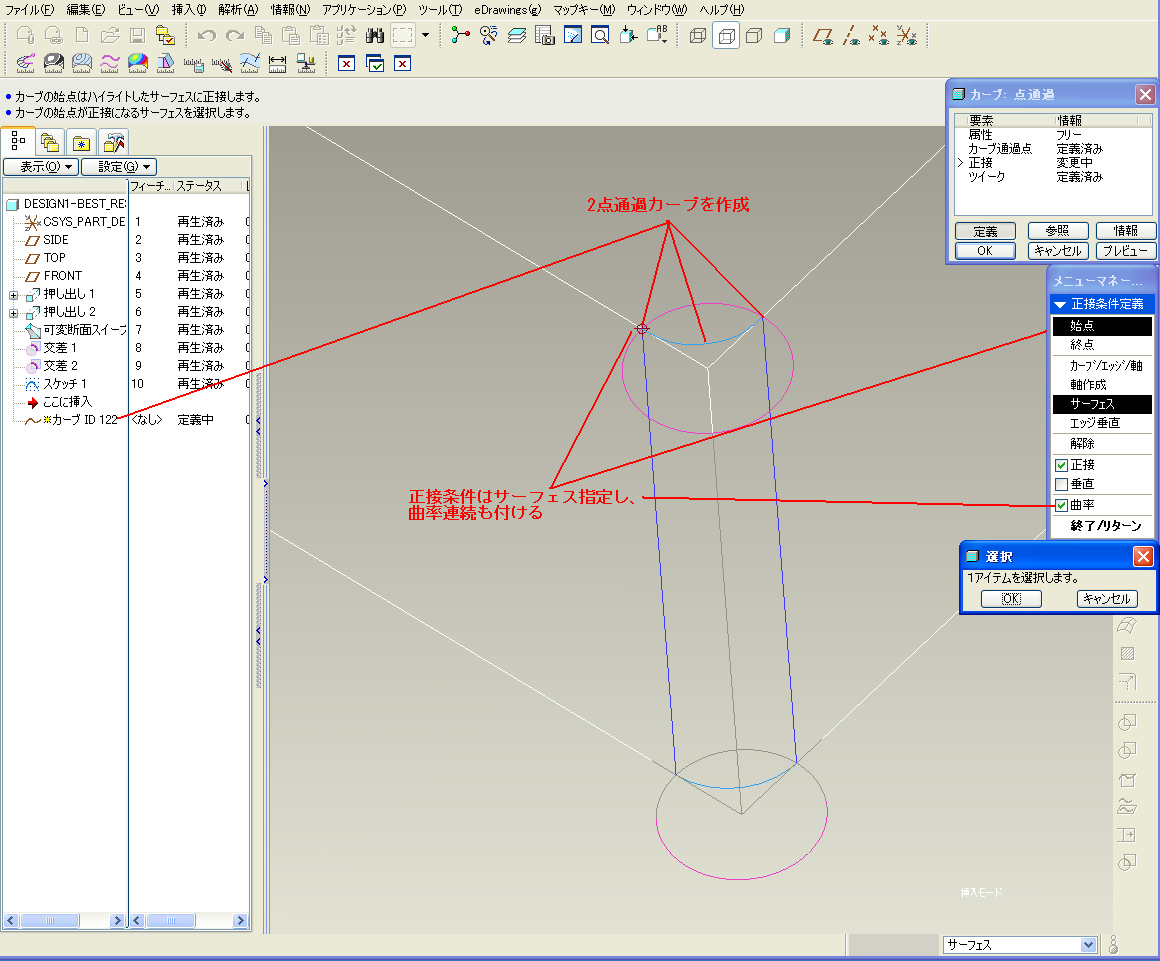Select 終点 in the menu manager
This screenshot has height=961, width=1160.
[x=1082, y=345]
